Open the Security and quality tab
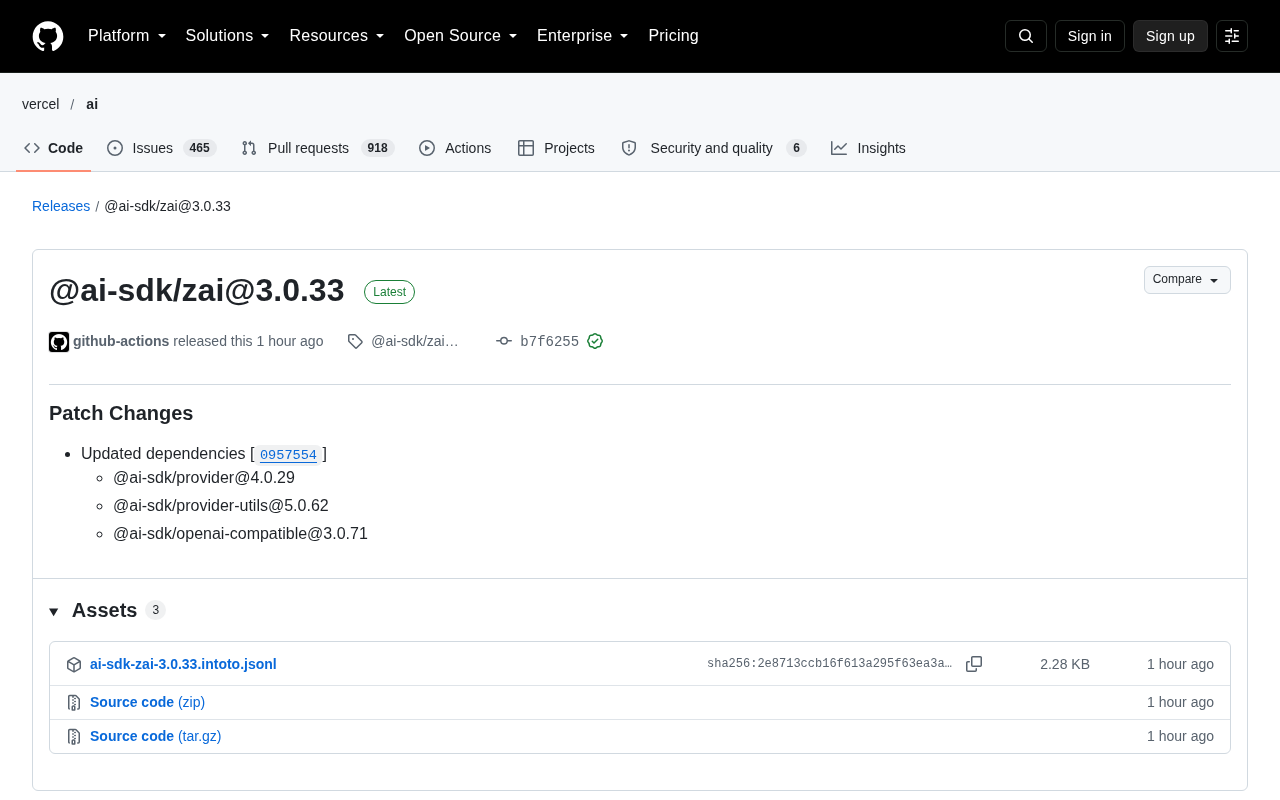Viewport: 1280px width, 800px height. coord(713,148)
